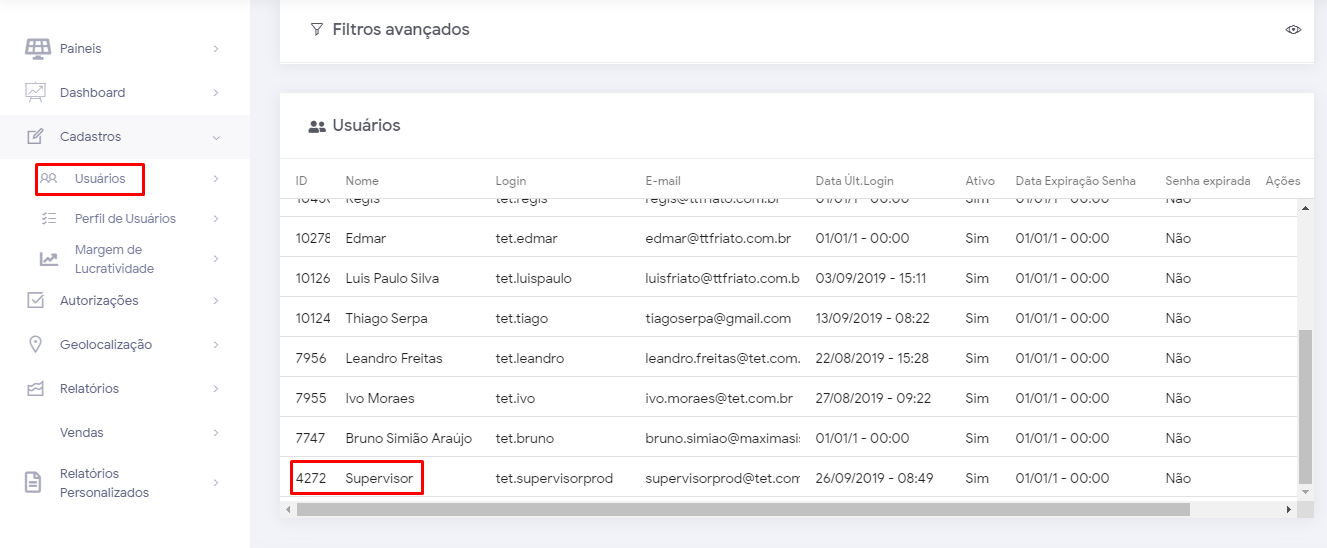Click the Relatórios chart icon
This screenshot has width=1327, height=548.
[x=36, y=388]
